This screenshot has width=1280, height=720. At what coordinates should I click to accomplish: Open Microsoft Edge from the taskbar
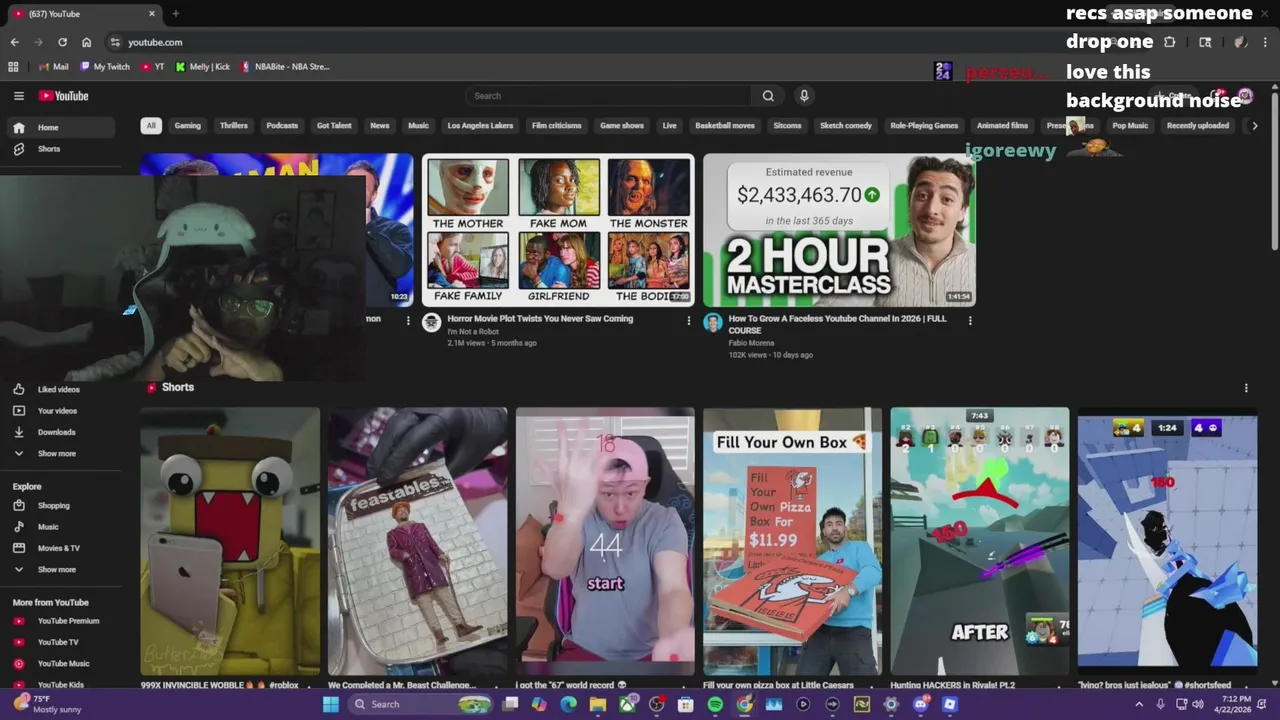tap(568, 704)
